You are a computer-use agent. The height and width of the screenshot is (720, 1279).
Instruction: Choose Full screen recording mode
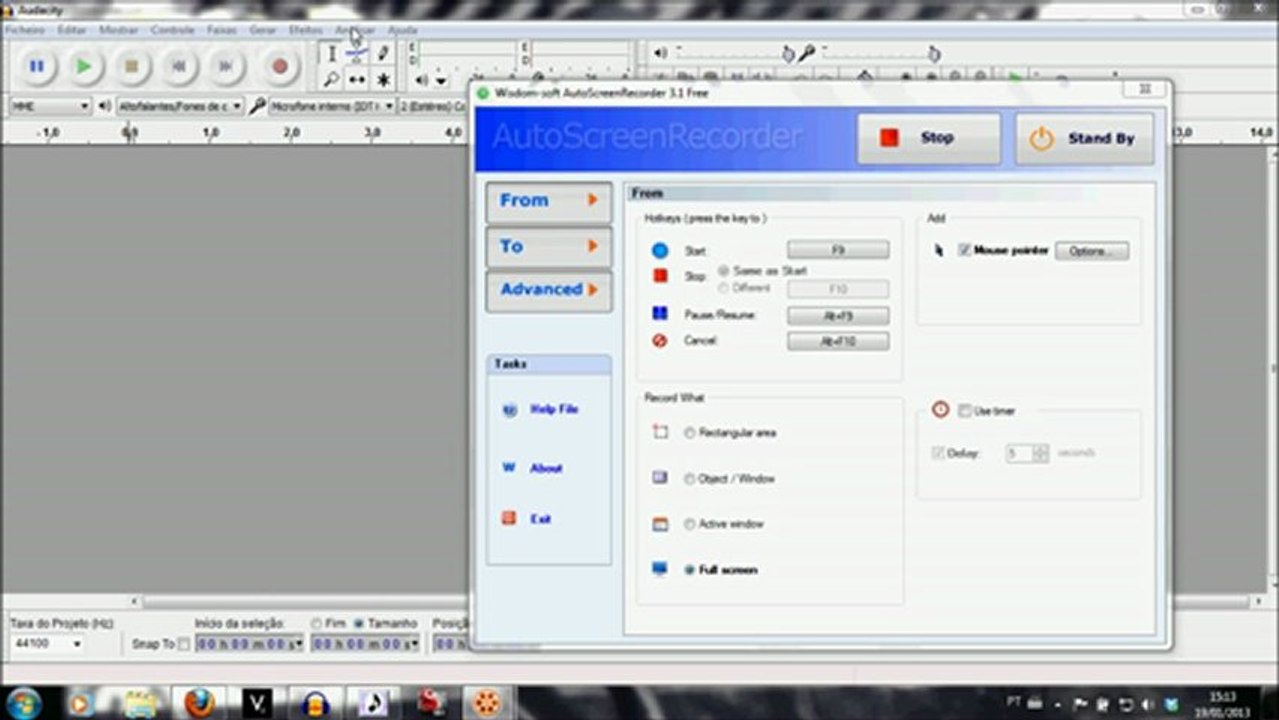pyautogui.click(x=690, y=570)
